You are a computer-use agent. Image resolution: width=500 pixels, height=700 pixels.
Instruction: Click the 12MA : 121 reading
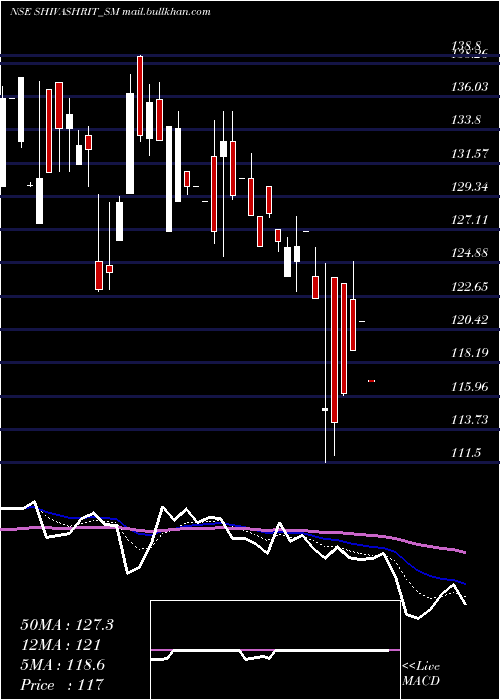tap(60, 645)
